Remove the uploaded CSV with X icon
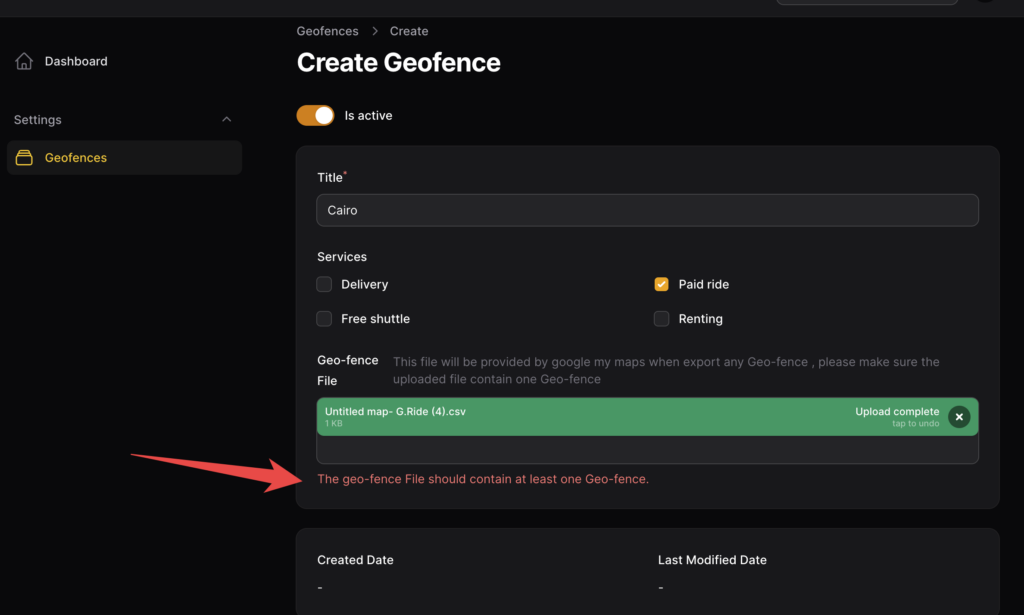Screen dimensions: 1024x615 (x=958, y=417)
